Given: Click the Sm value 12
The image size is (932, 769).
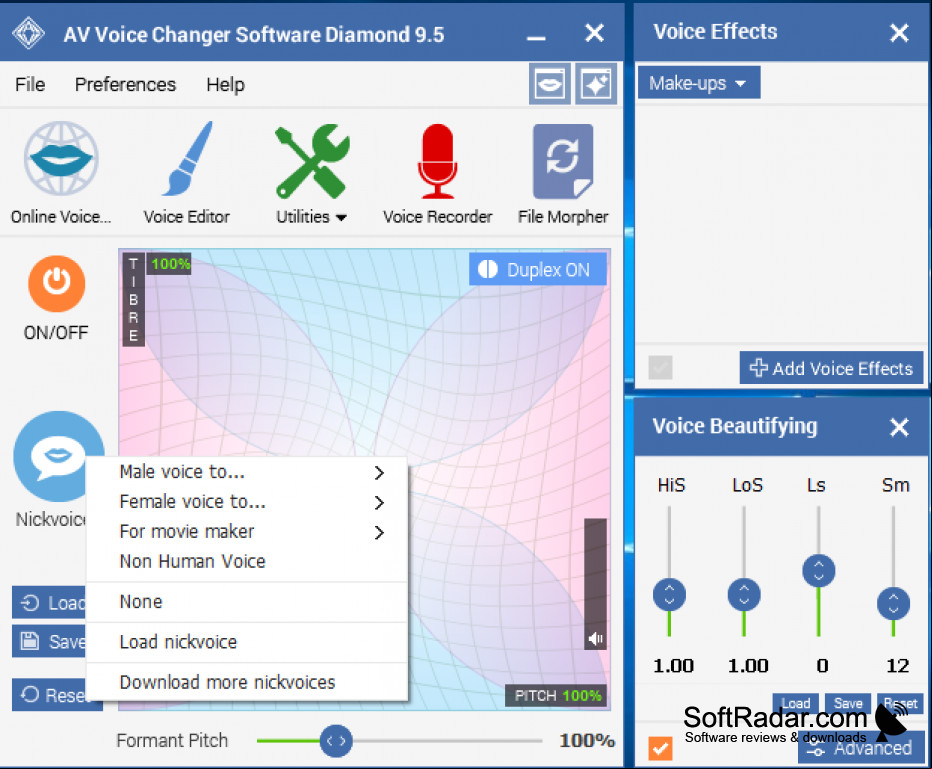Looking at the screenshot, I should click(898, 666).
